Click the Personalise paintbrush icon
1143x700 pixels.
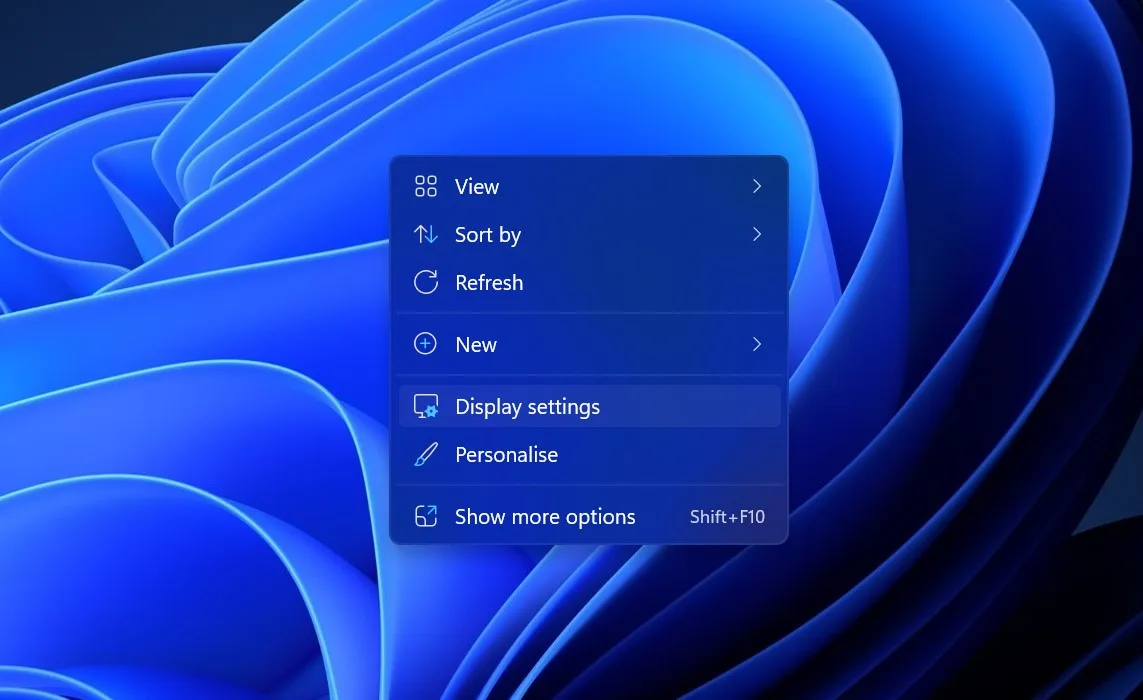(x=426, y=454)
